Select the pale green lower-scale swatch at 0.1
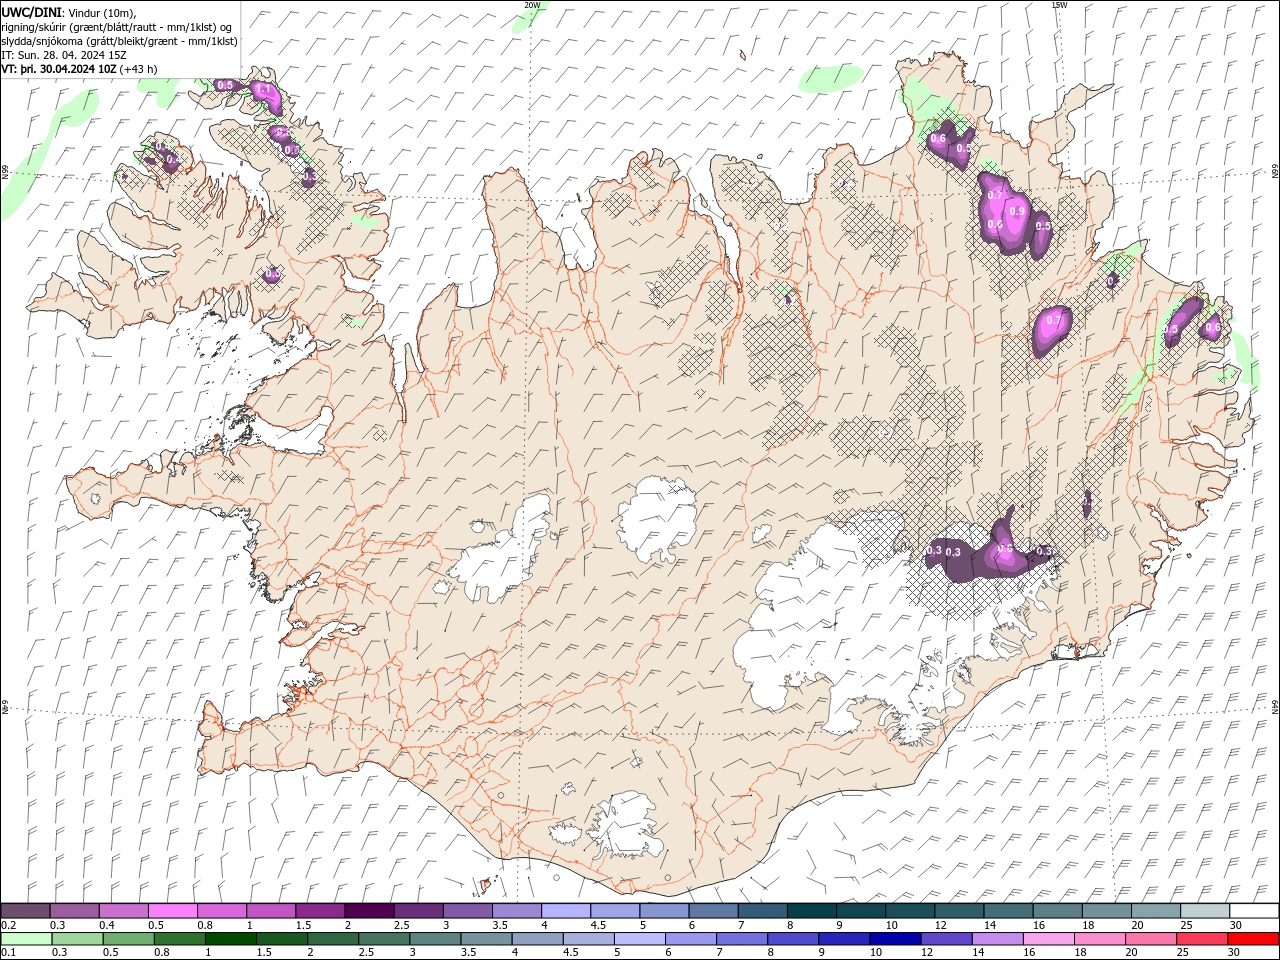 pos(26,939)
